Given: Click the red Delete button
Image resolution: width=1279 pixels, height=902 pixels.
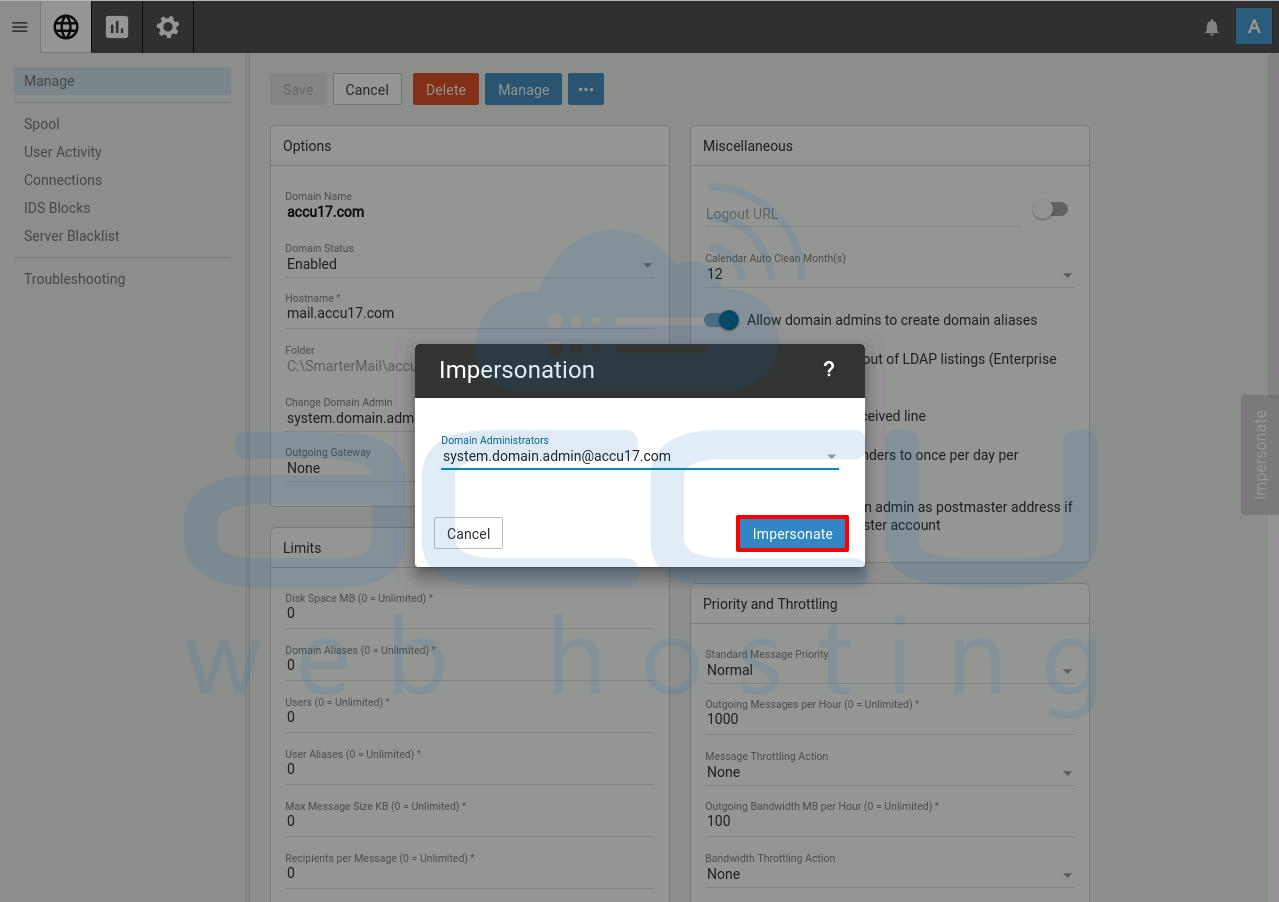Looking at the screenshot, I should coord(446,89).
